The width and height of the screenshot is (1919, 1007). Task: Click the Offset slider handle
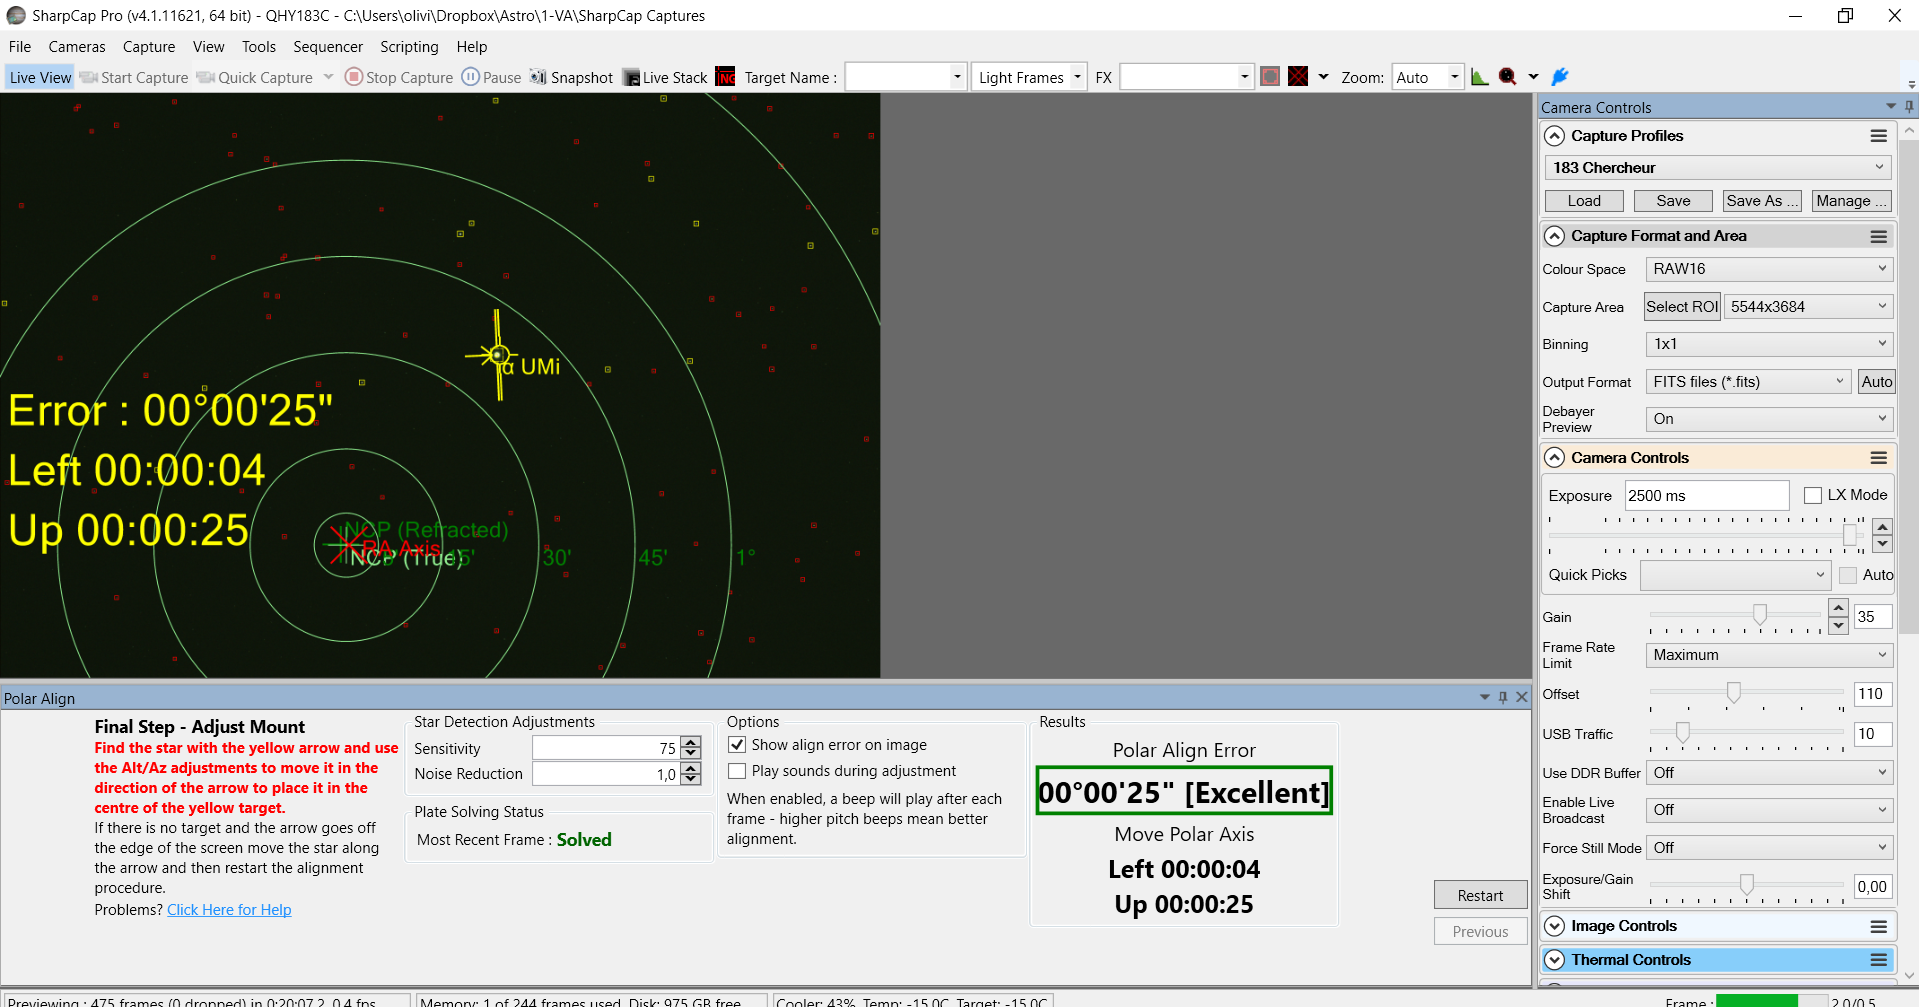point(1734,692)
